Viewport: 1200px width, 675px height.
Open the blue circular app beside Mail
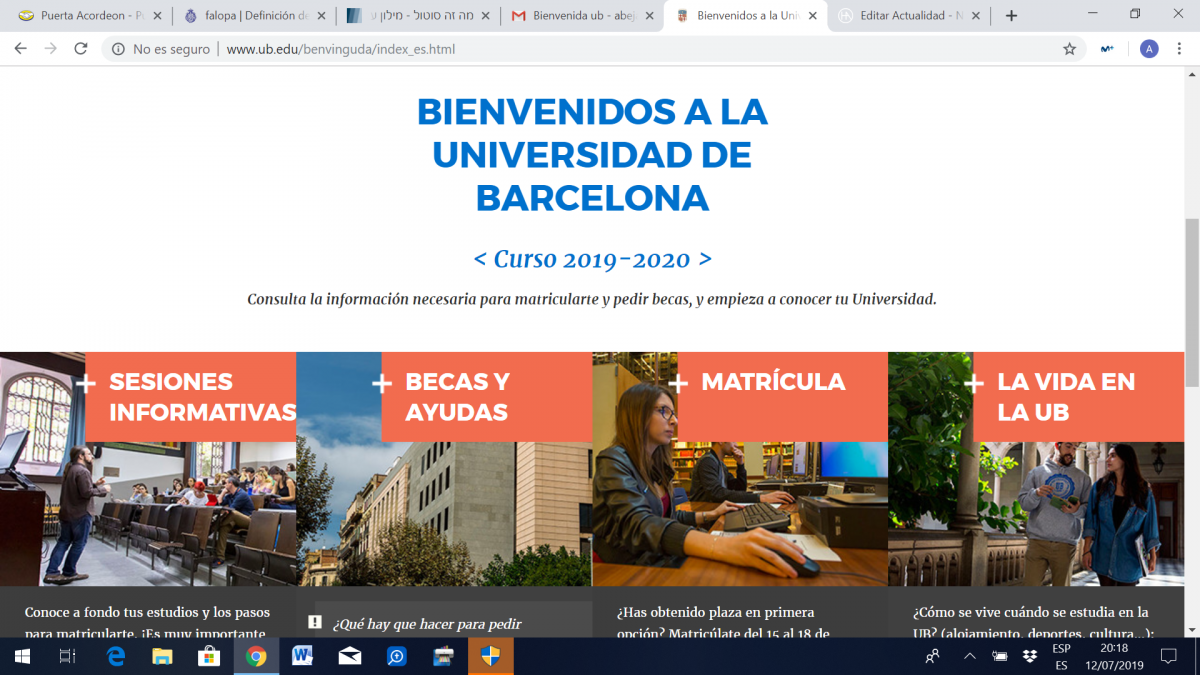coord(397,656)
